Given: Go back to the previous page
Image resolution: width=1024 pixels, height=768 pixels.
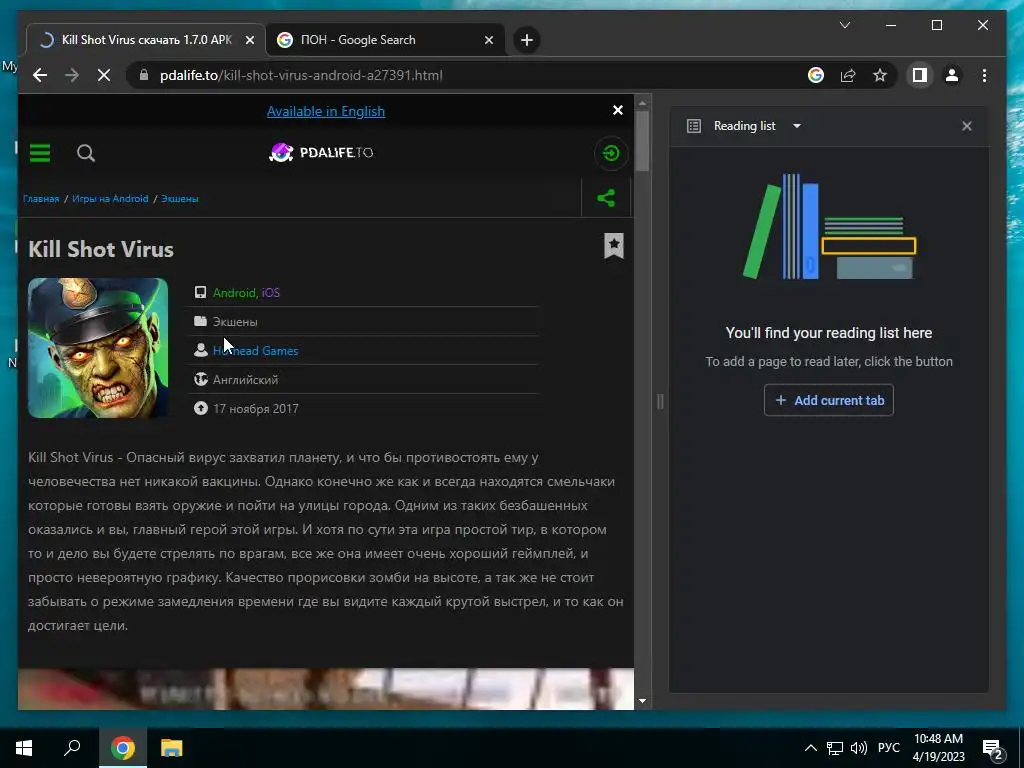Looking at the screenshot, I should pos(40,75).
